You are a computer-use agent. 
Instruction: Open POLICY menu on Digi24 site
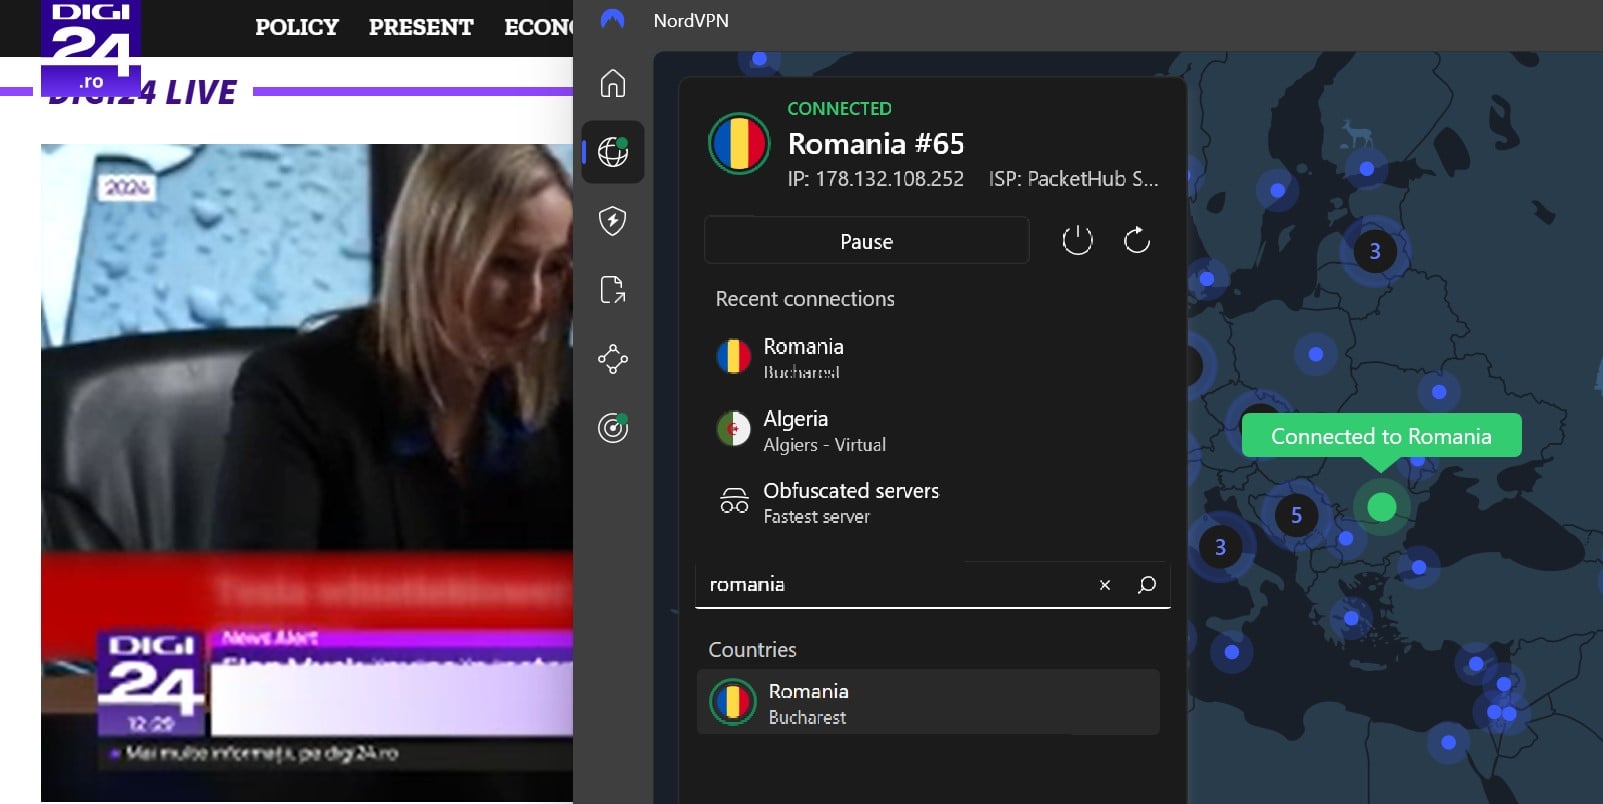point(297,27)
